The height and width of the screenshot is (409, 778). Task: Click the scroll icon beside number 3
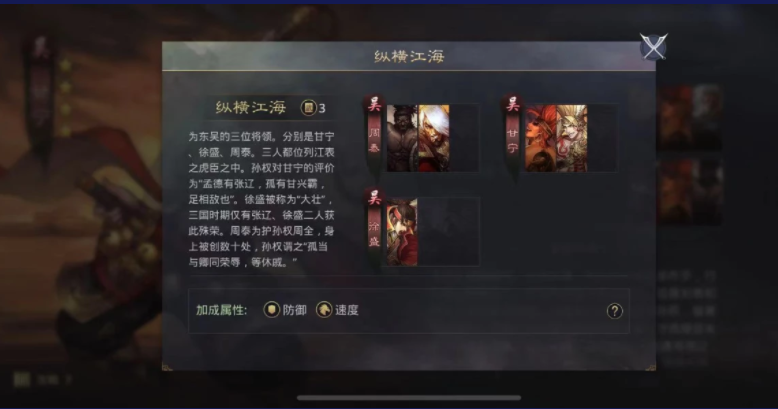[308, 108]
